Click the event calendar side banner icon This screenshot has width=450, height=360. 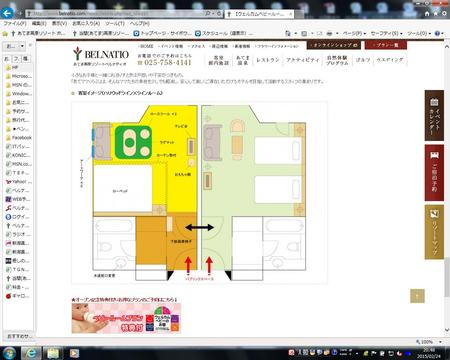tap(434, 115)
